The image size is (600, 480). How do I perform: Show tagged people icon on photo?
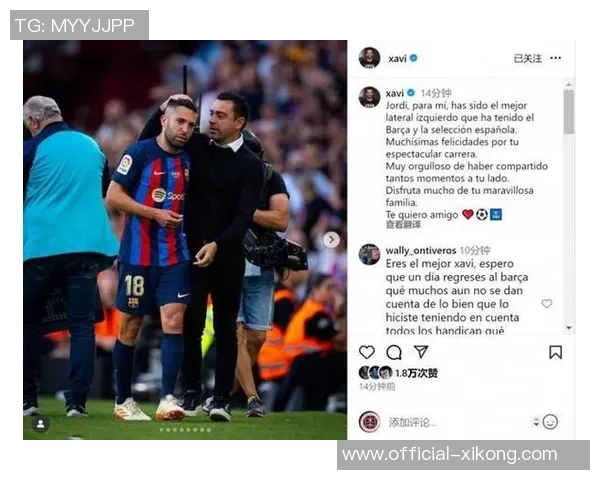[x=41, y=424]
